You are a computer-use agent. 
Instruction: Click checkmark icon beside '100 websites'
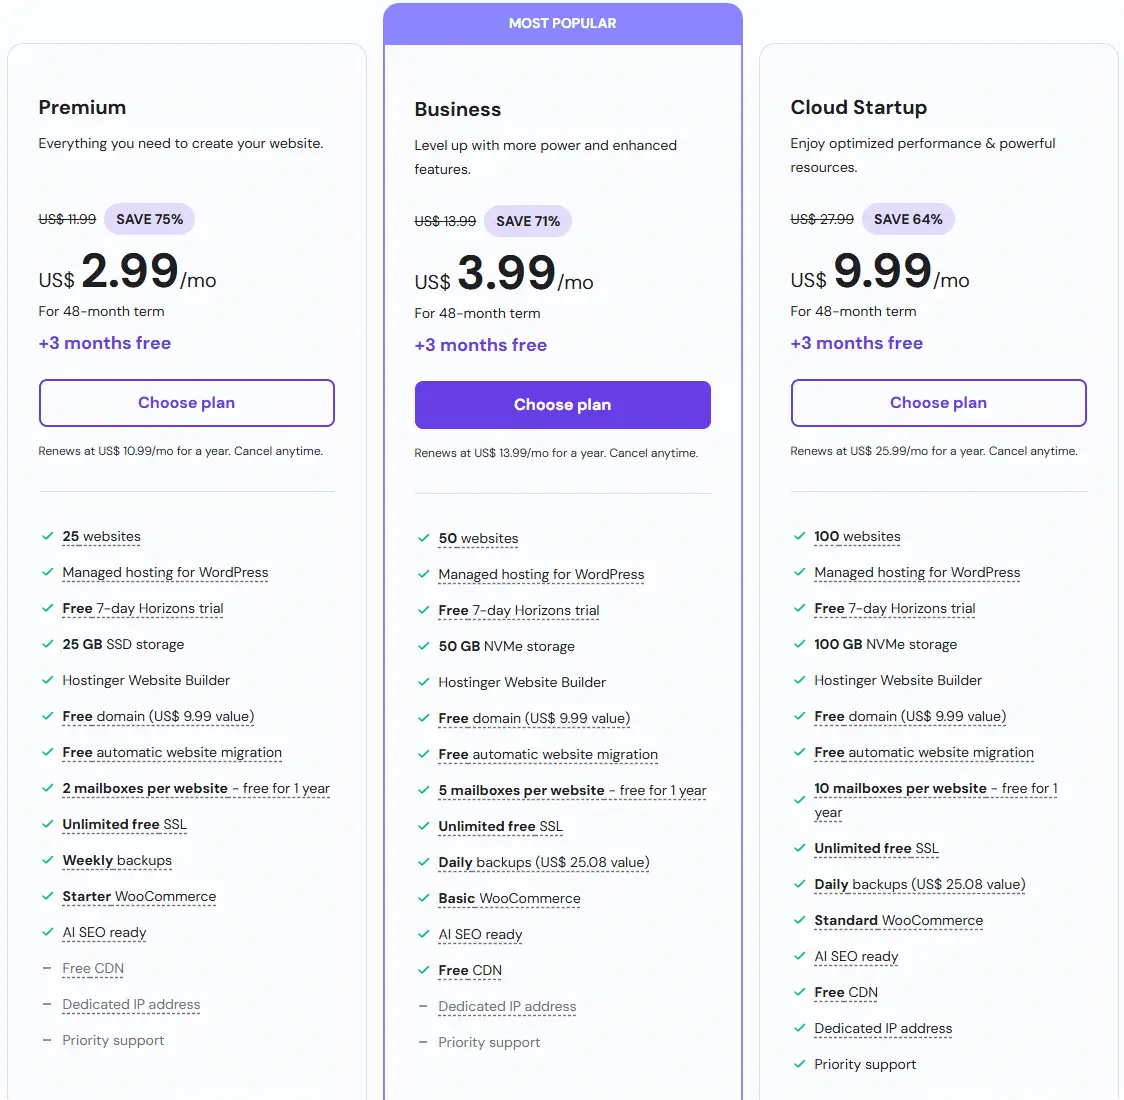coord(799,536)
